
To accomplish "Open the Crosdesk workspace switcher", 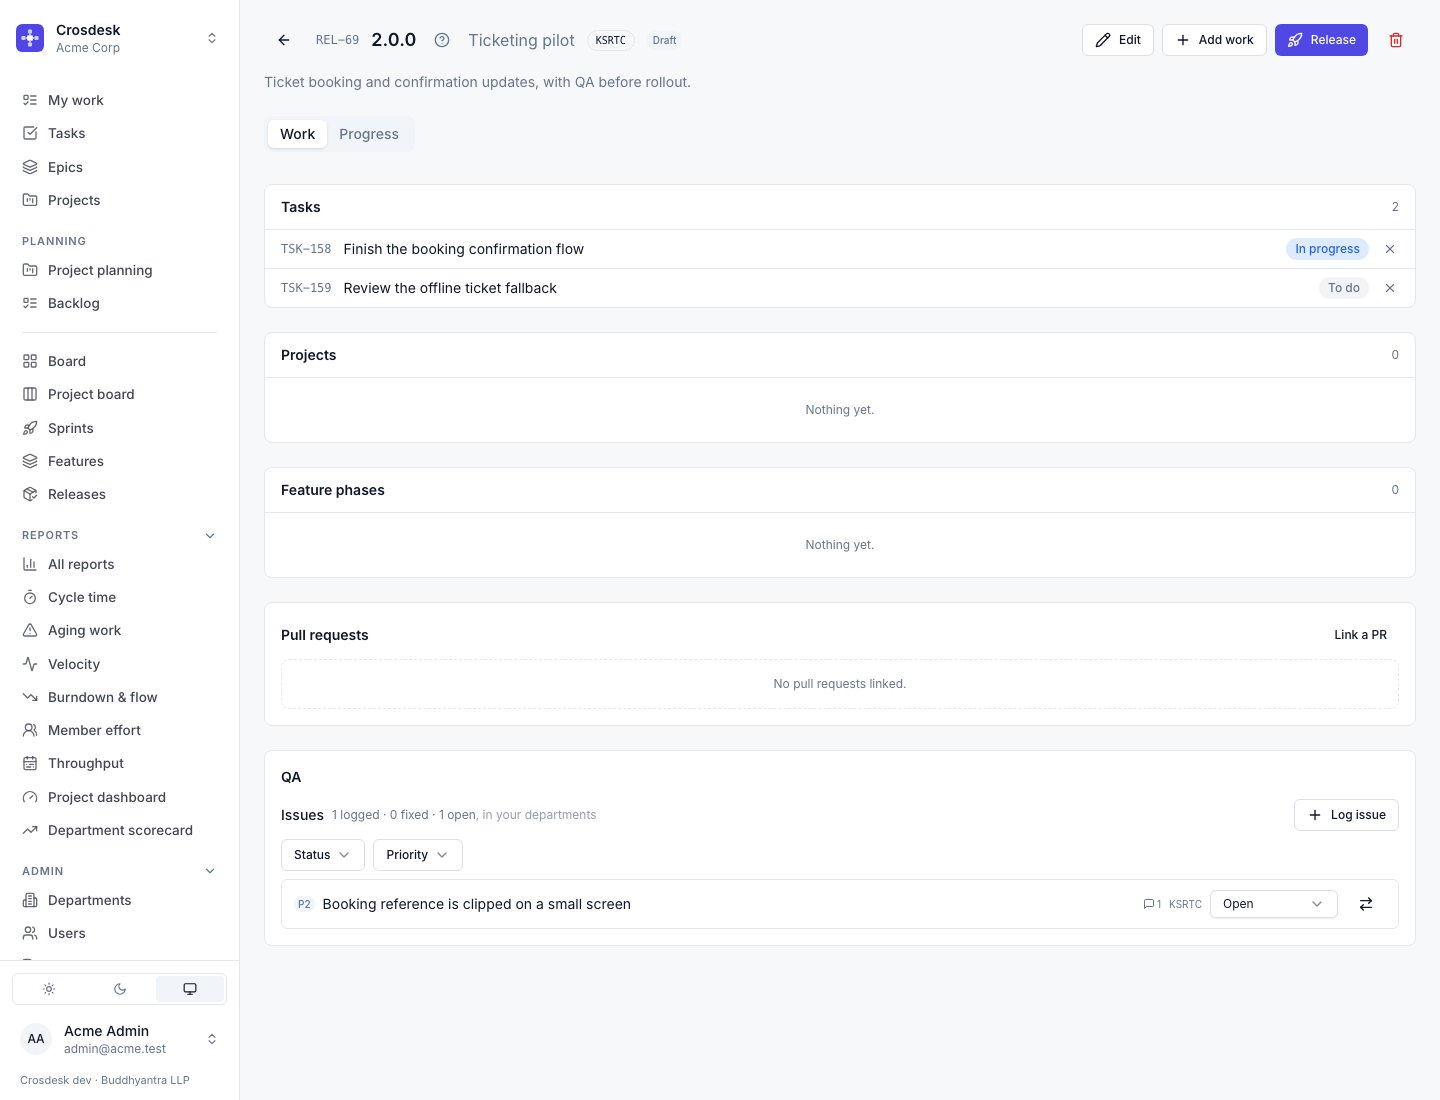I will click(x=119, y=38).
